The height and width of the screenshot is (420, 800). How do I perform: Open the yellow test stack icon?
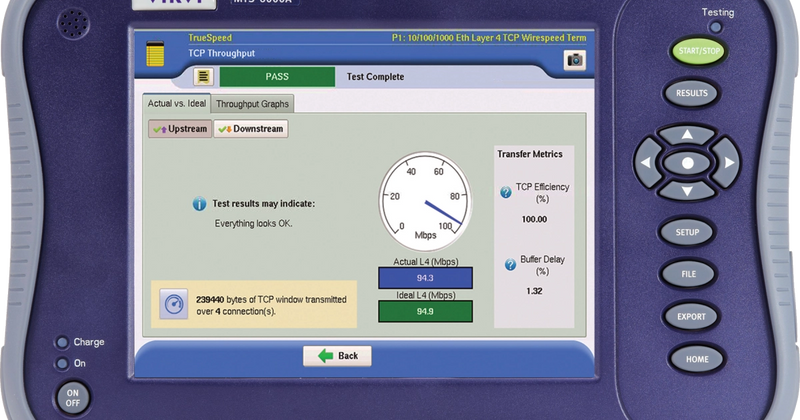click(155, 54)
